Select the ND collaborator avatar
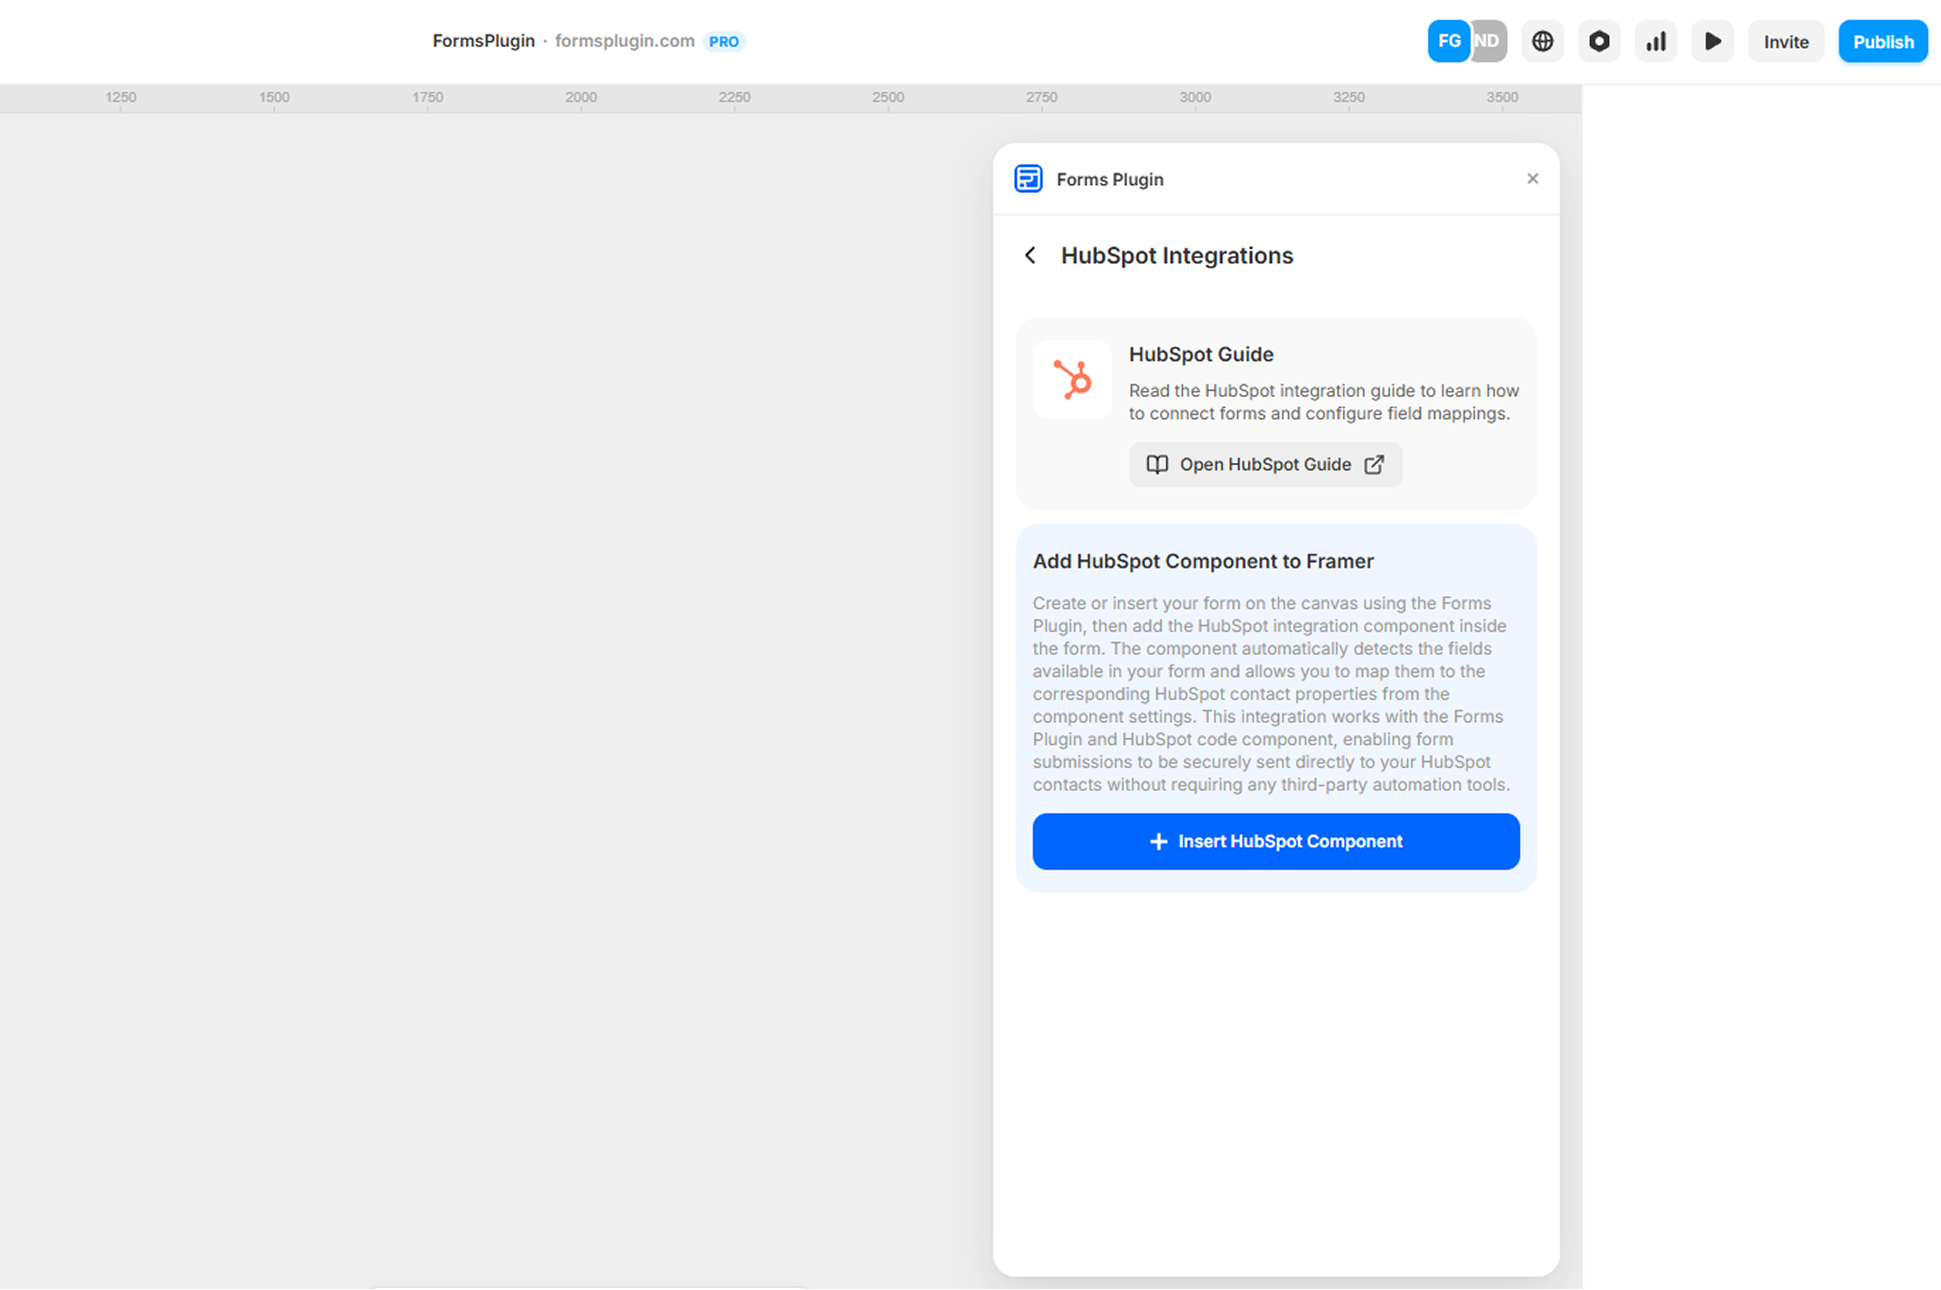 (1487, 41)
